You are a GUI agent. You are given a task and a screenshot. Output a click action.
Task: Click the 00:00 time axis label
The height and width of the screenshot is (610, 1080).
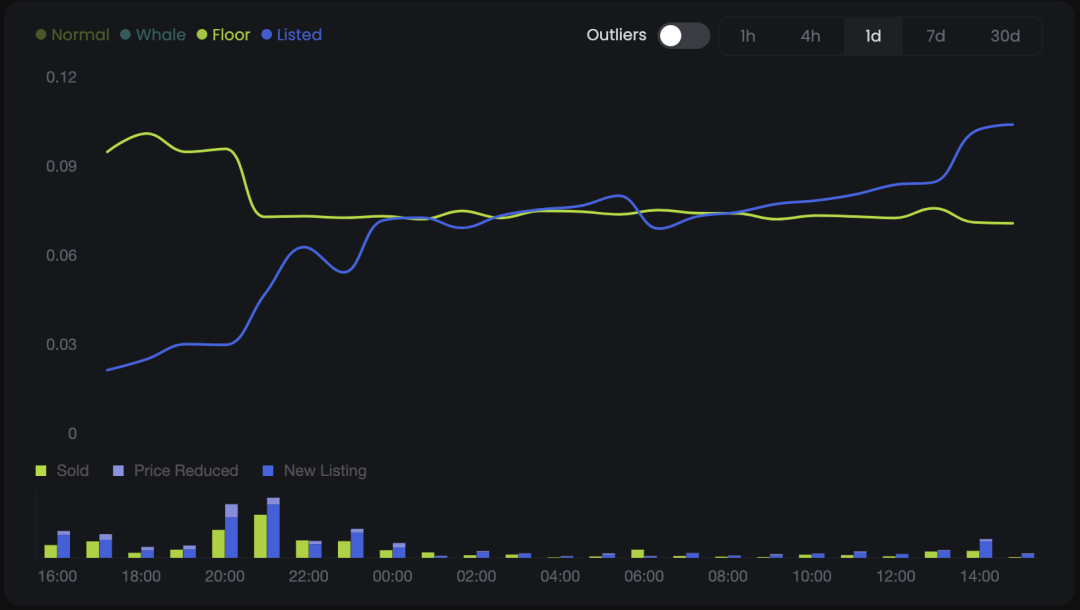click(392, 577)
